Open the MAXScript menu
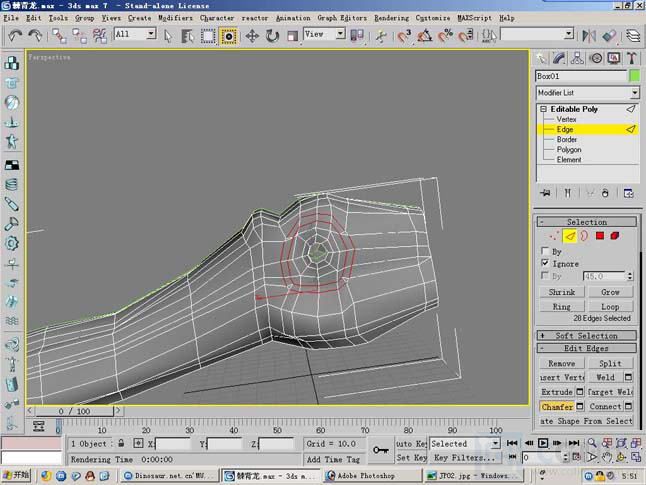646x485 pixels. [474, 18]
